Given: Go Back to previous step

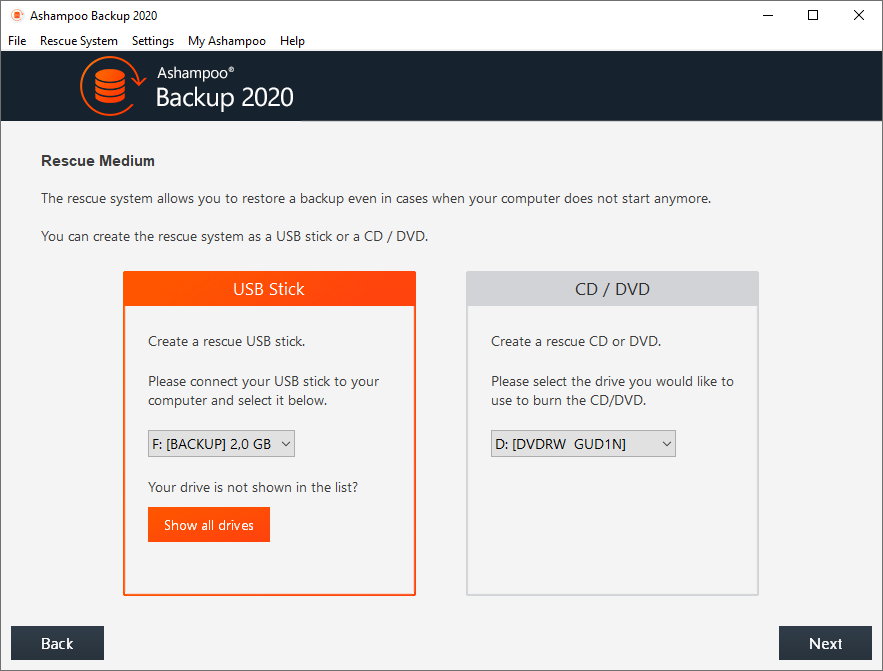Looking at the screenshot, I should click(57, 643).
